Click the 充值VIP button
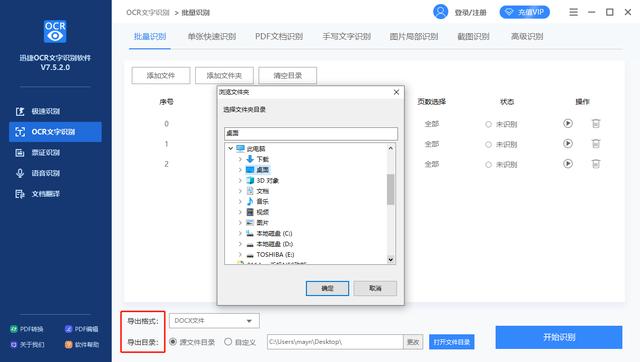The width and height of the screenshot is (640, 362). tap(525, 12)
